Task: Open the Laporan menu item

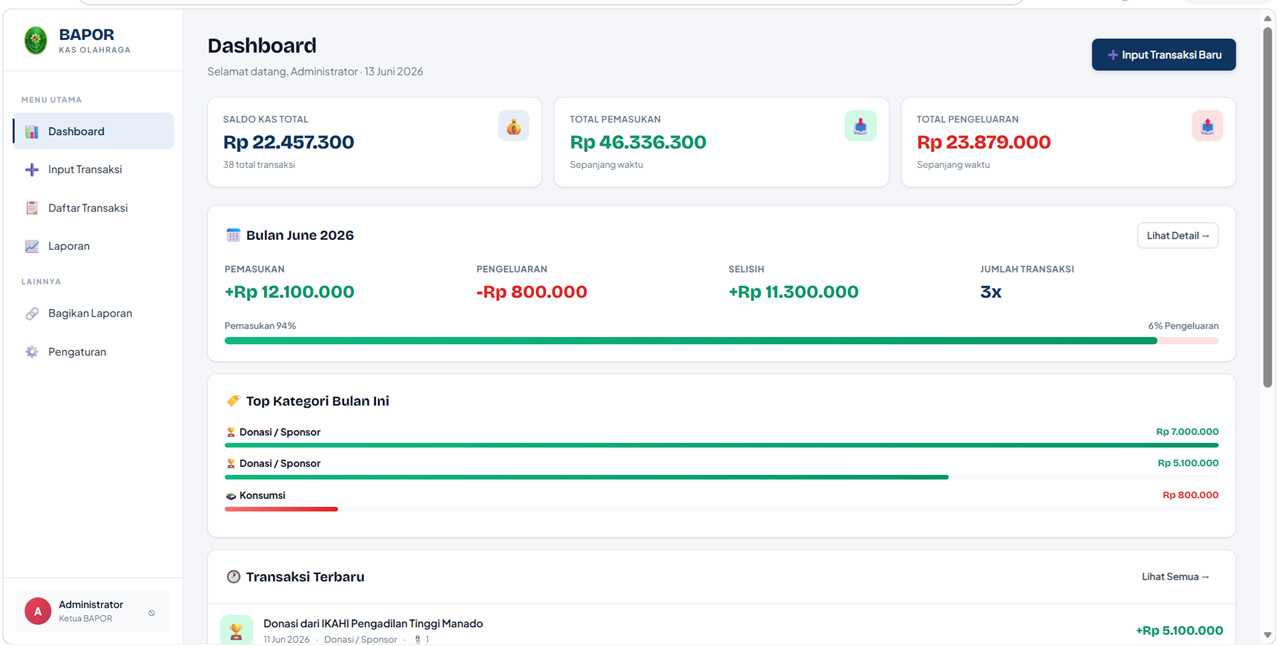Action: pyautogui.click(x=93, y=246)
